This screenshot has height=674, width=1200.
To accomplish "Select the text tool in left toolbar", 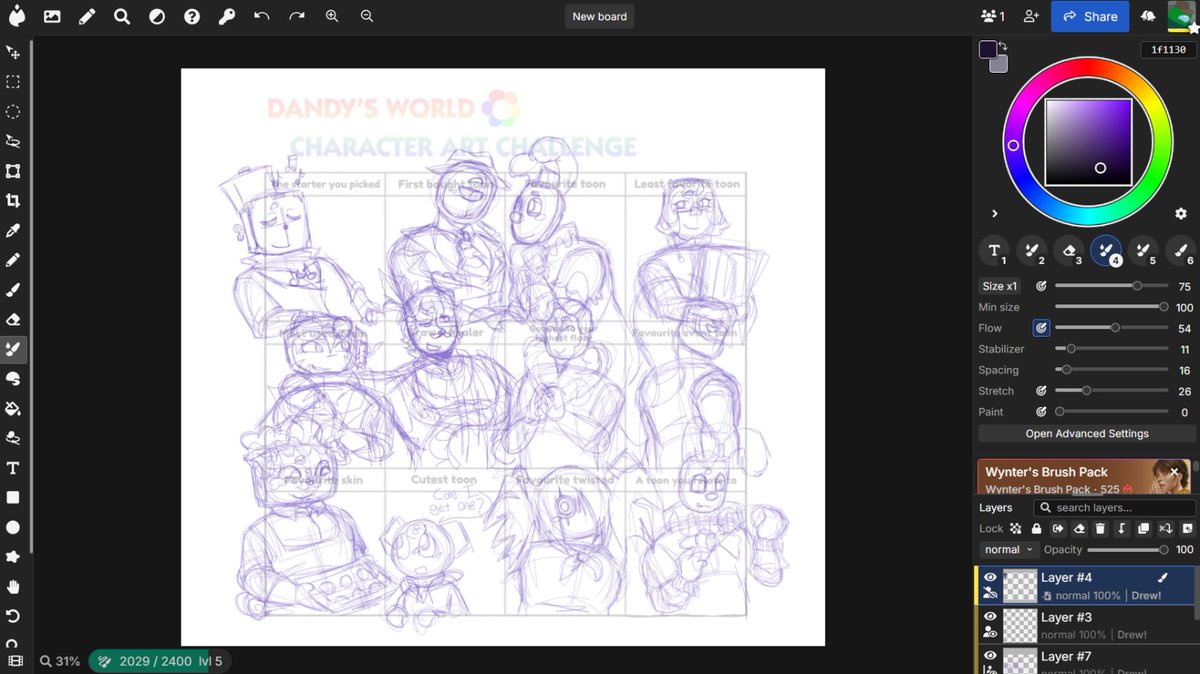I will 13,468.
